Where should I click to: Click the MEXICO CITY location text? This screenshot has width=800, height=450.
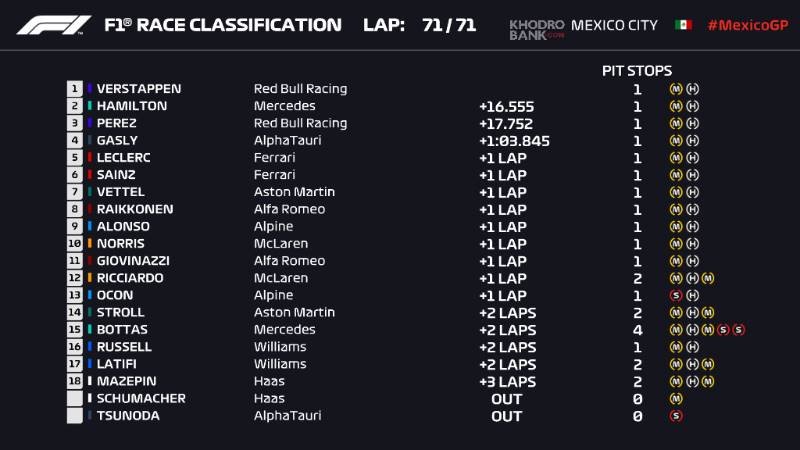click(614, 25)
